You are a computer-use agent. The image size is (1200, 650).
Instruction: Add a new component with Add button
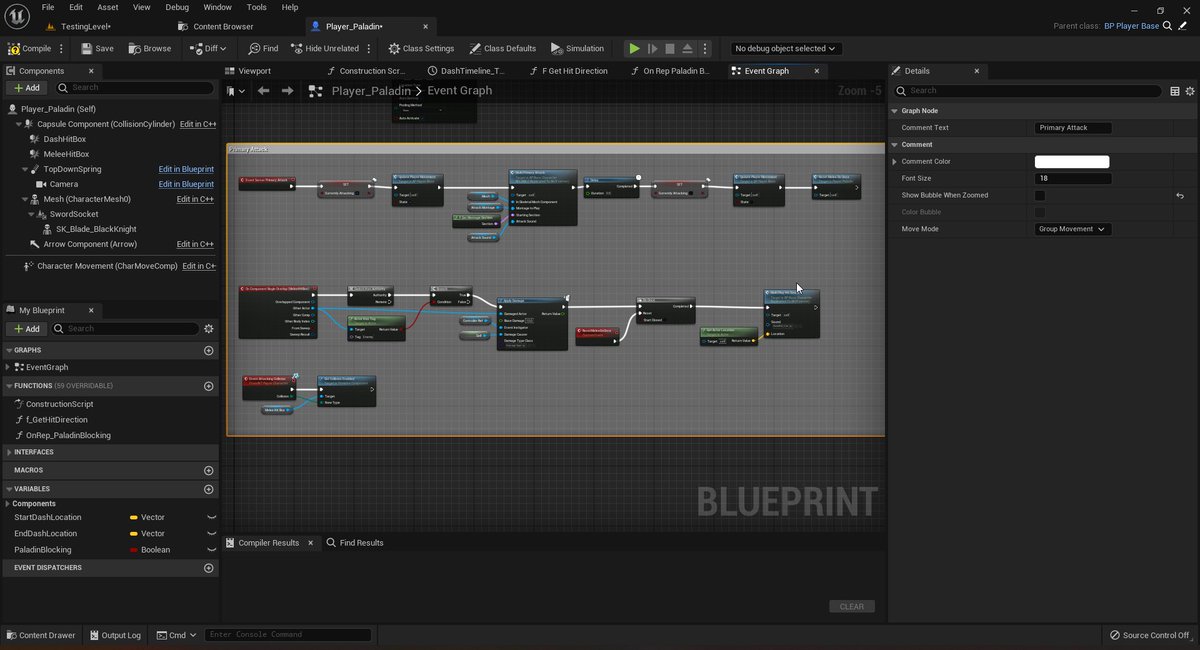click(x=26, y=88)
